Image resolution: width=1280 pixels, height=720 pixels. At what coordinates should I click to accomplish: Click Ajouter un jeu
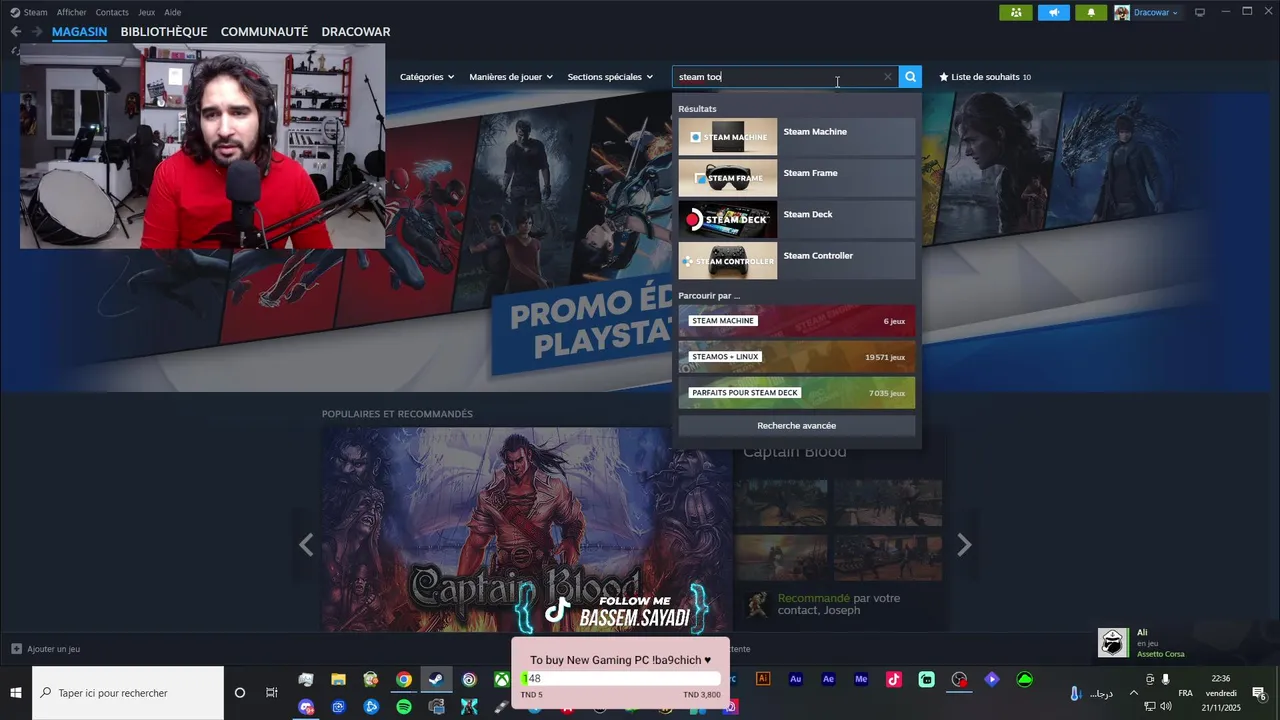point(46,649)
